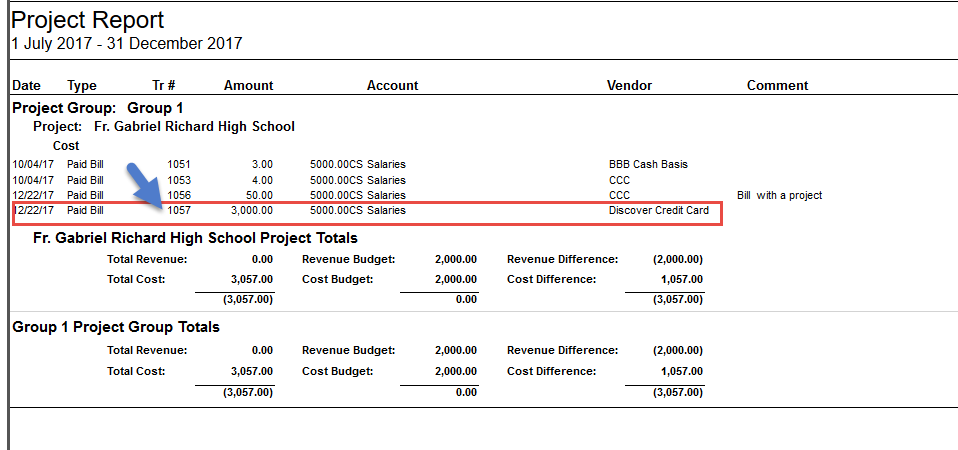Click the 10/04/17 date in row 1051

33,164
